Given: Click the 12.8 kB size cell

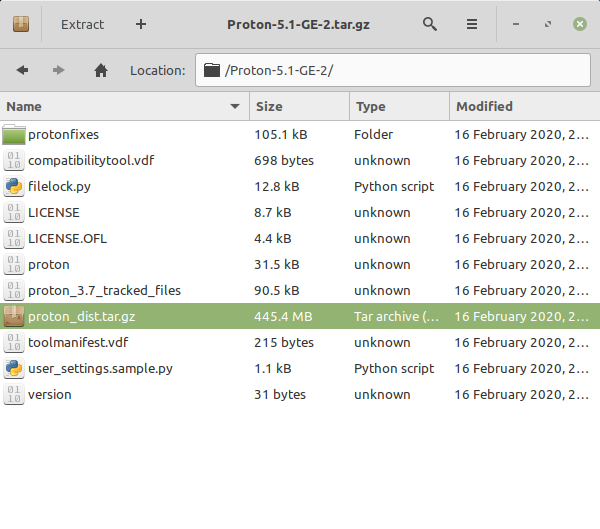Looking at the screenshot, I should pos(277,186).
